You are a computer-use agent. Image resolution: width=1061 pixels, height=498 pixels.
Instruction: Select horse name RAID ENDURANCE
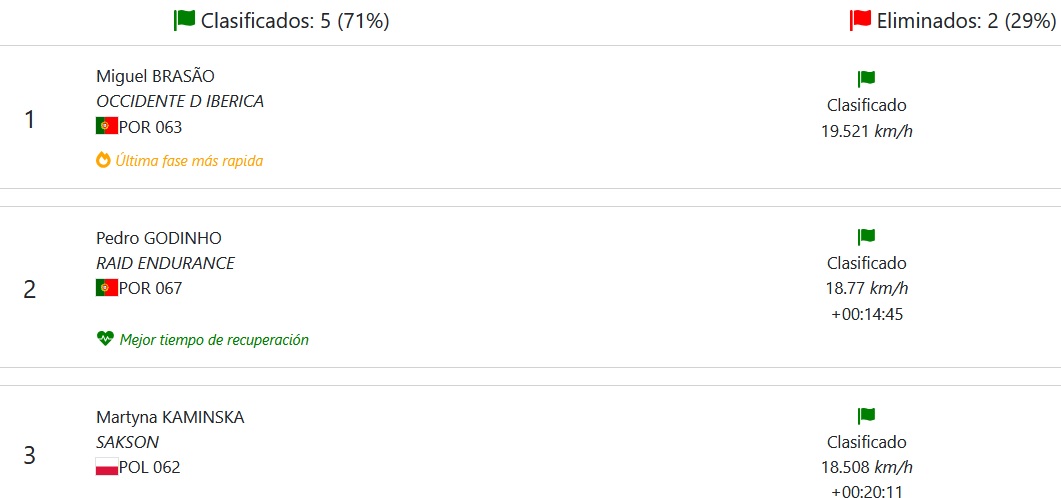(165, 263)
